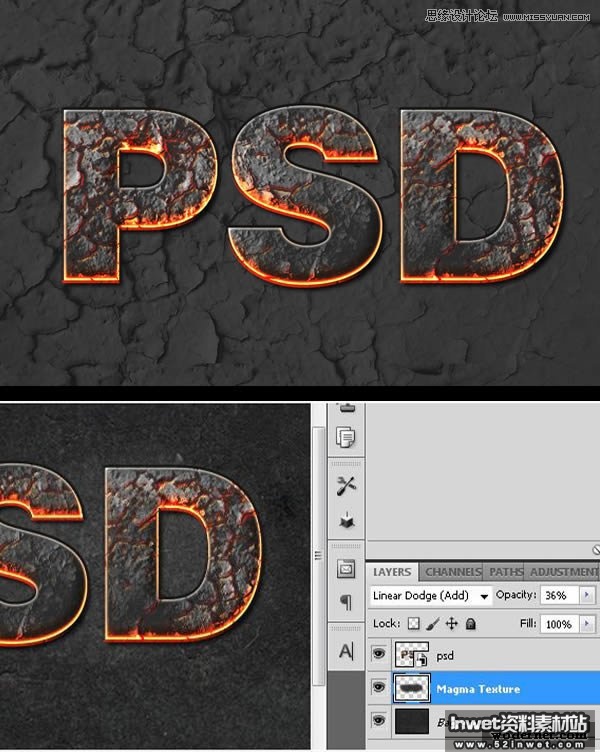Switch to the Layers tab
Image resolution: width=600 pixels, height=752 pixels.
tap(392, 572)
